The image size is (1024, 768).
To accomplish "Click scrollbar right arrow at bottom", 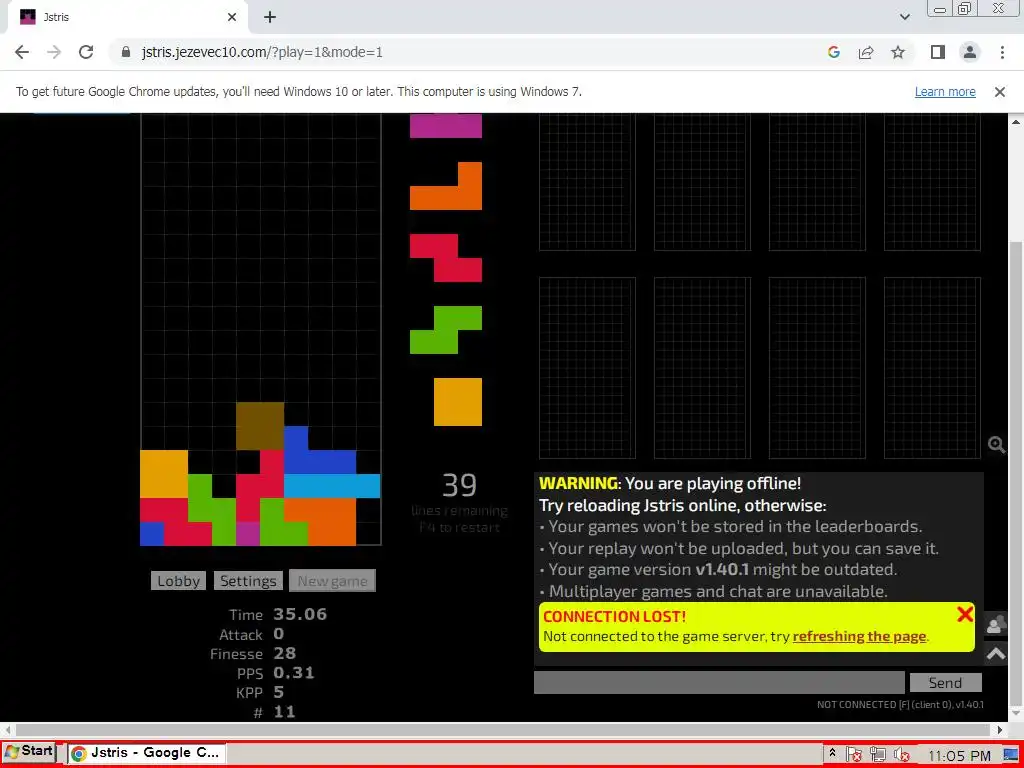I will [x=1000, y=729].
